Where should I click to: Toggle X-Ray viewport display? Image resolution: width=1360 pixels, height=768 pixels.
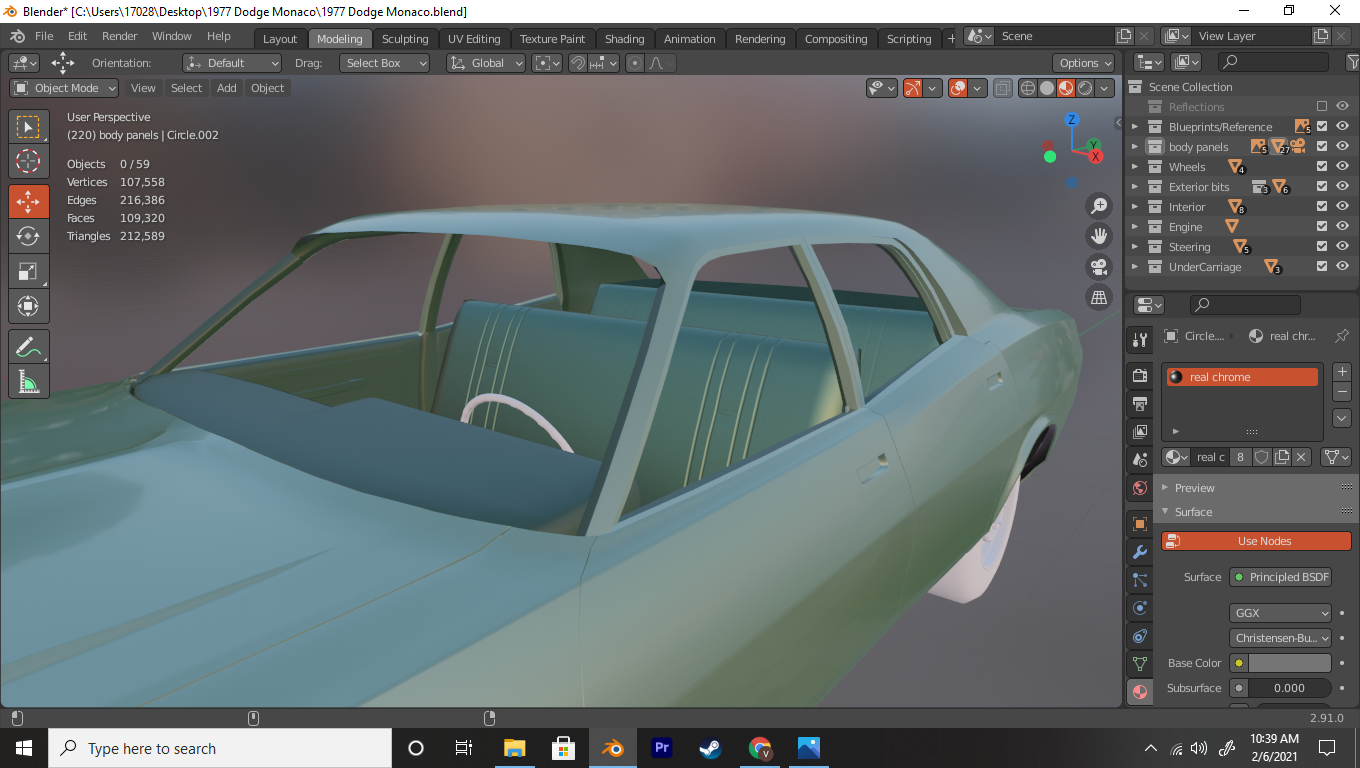1002,88
